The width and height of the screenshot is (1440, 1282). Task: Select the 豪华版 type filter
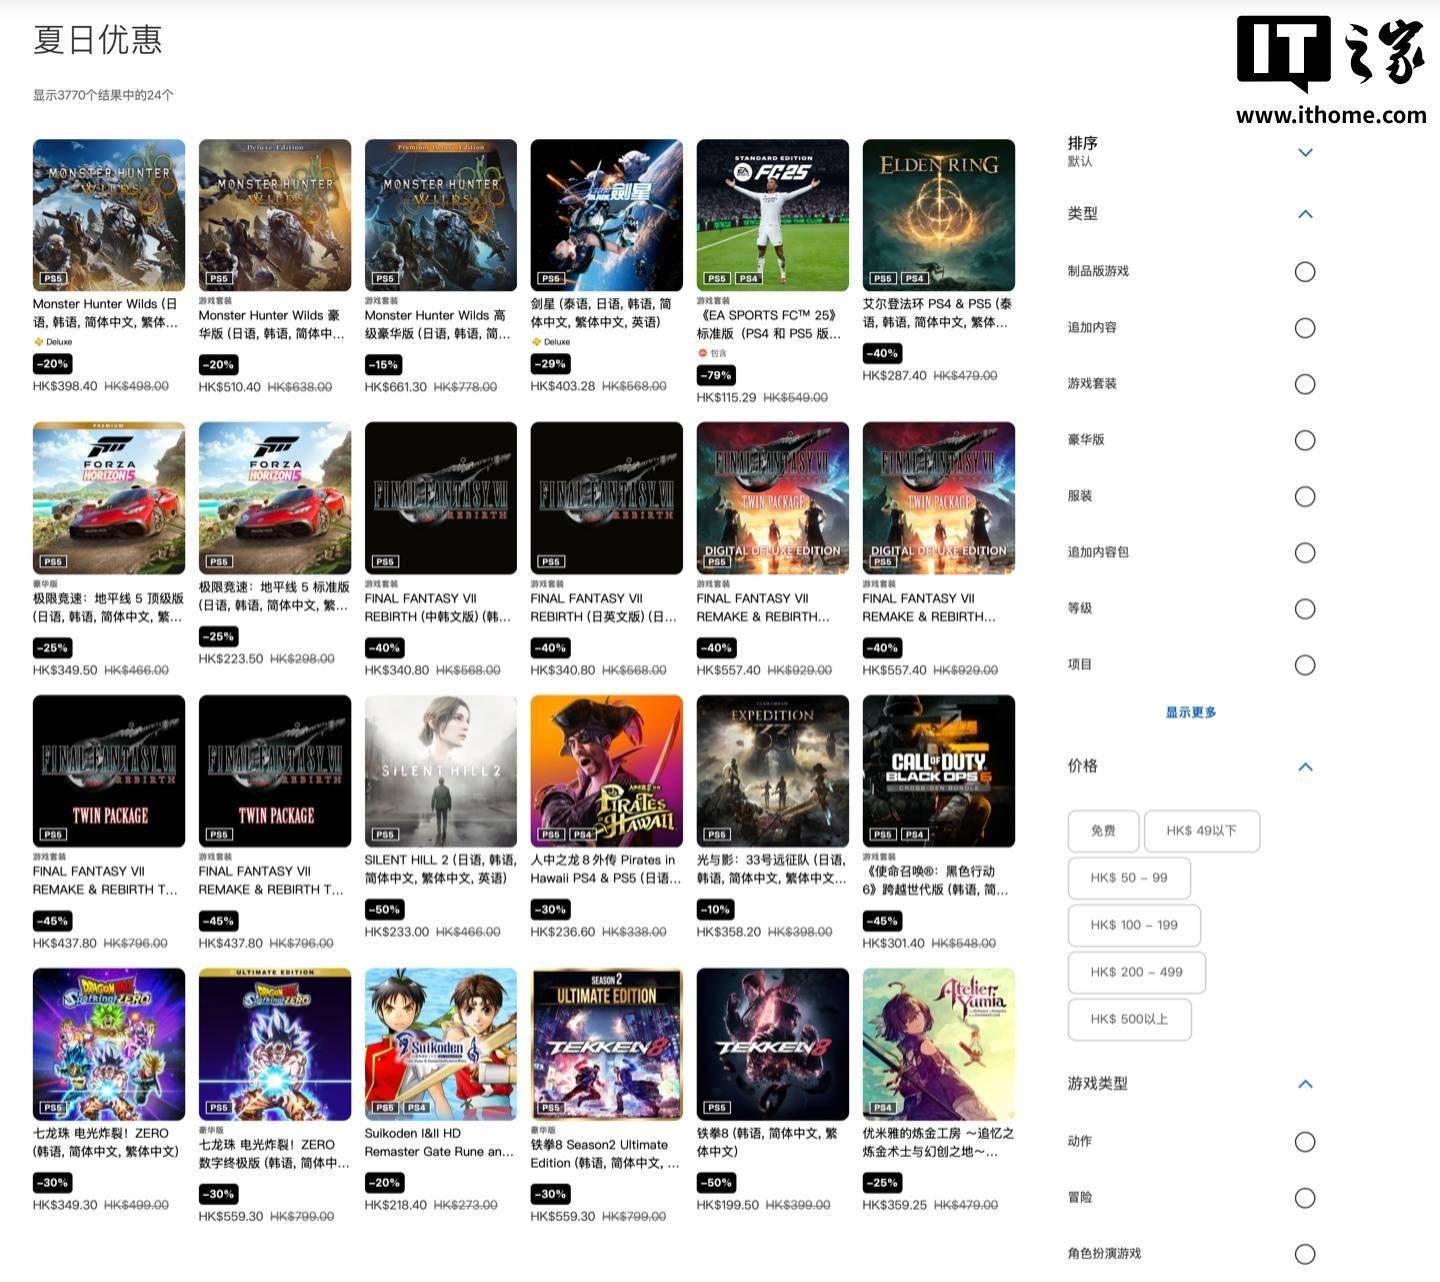[1305, 440]
